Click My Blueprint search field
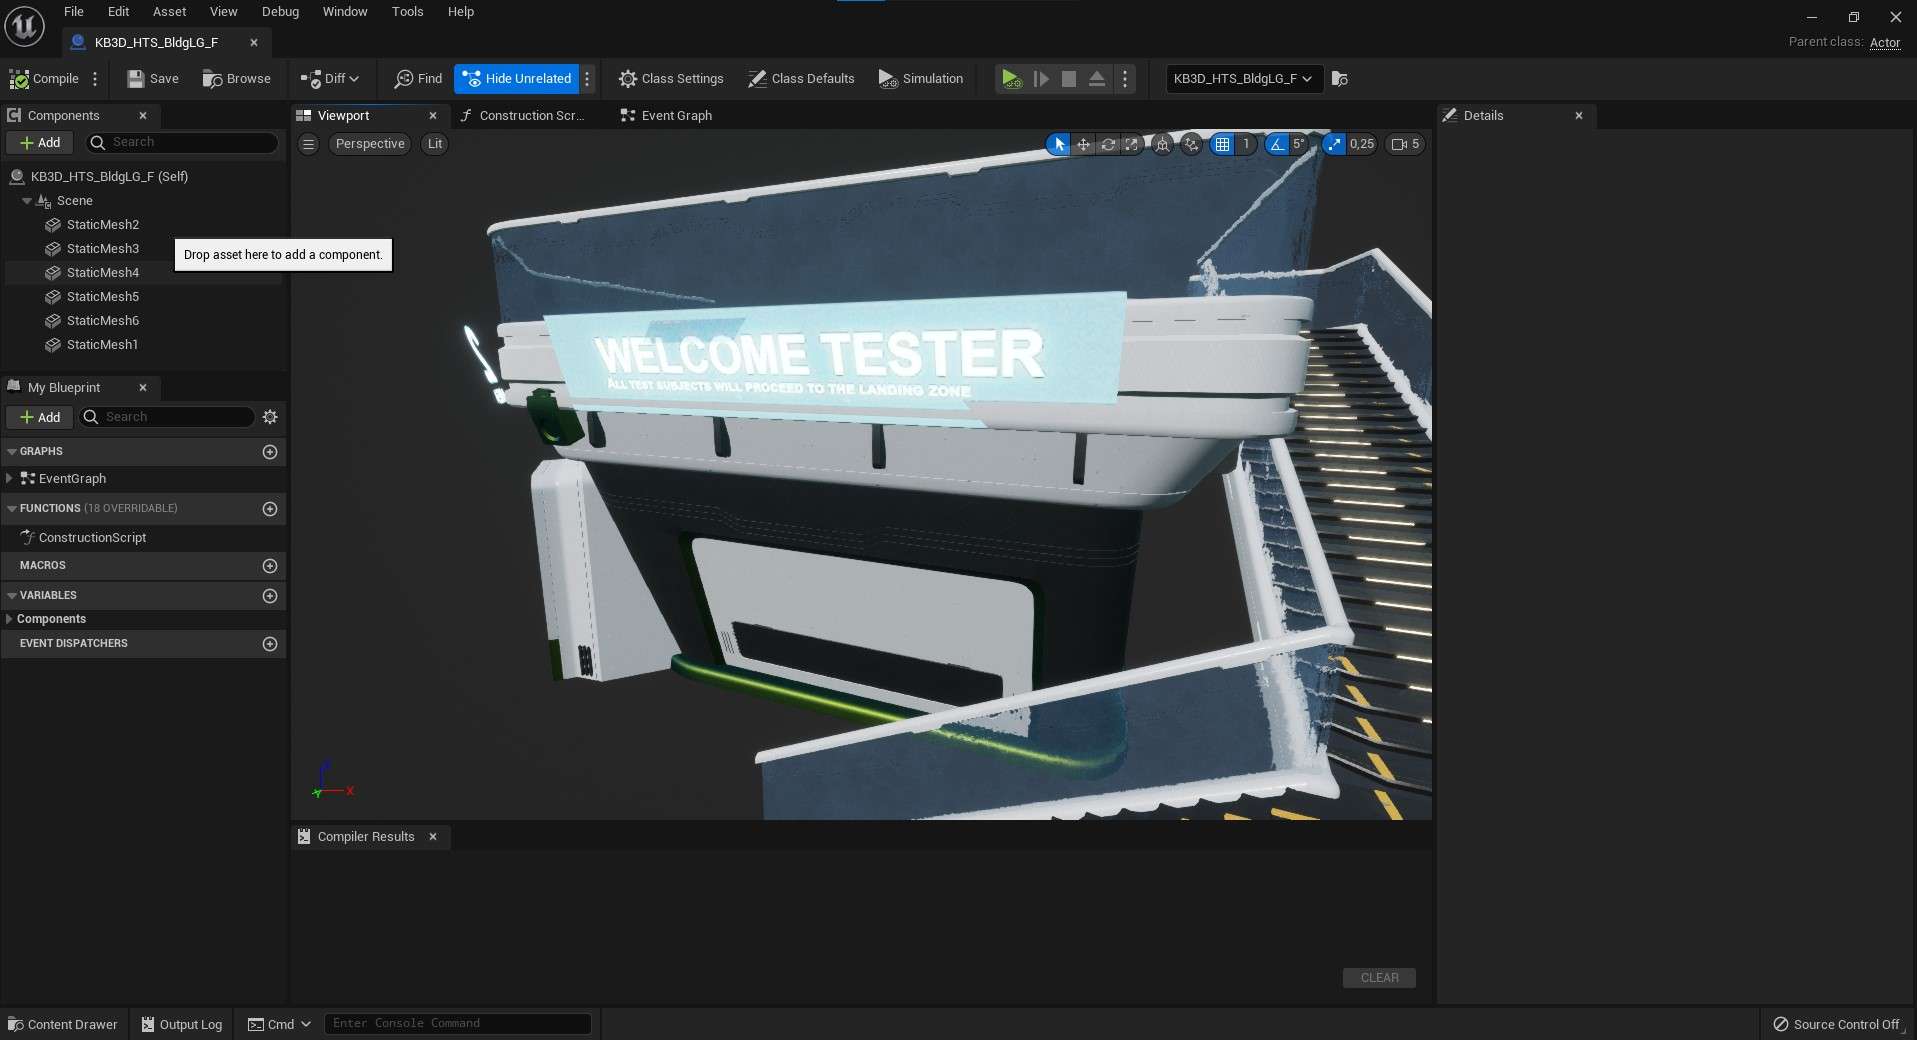Screen dimensions: 1917x1040 167,417
